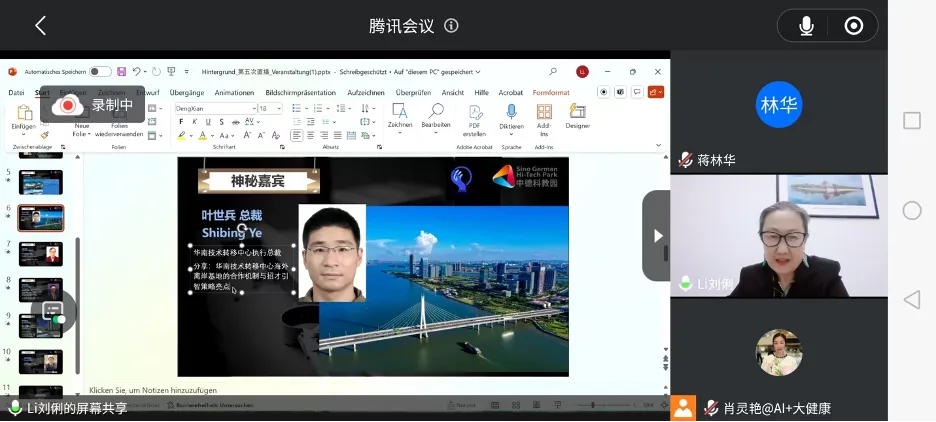Toggle strikethrough formatting
936x422 pixels.
pyautogui.click(x=235, y=122)
